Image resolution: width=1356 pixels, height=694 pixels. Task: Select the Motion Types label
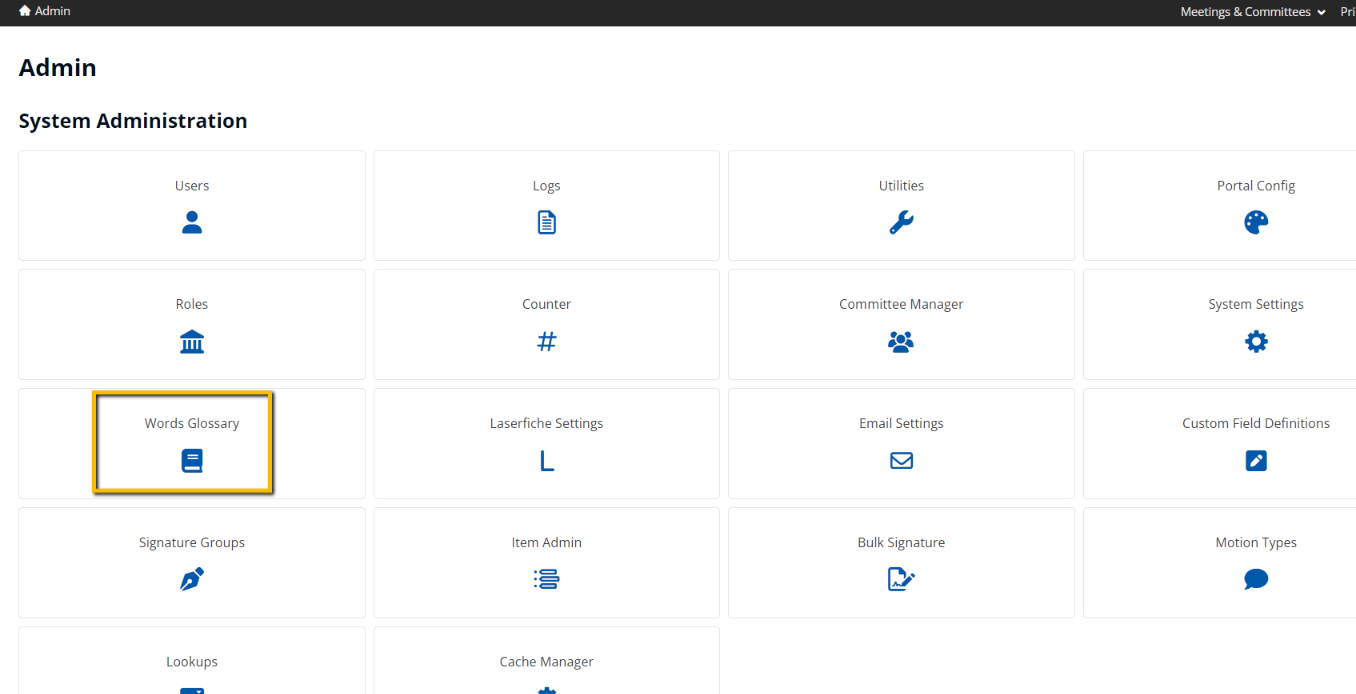[x=1256, y=542]
